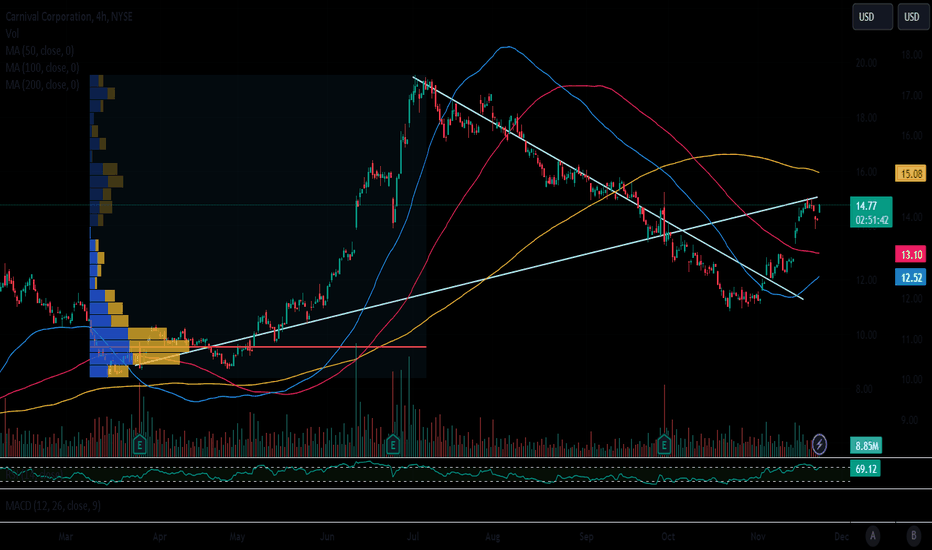Click the Jul label on time axis

coord(413,536)
